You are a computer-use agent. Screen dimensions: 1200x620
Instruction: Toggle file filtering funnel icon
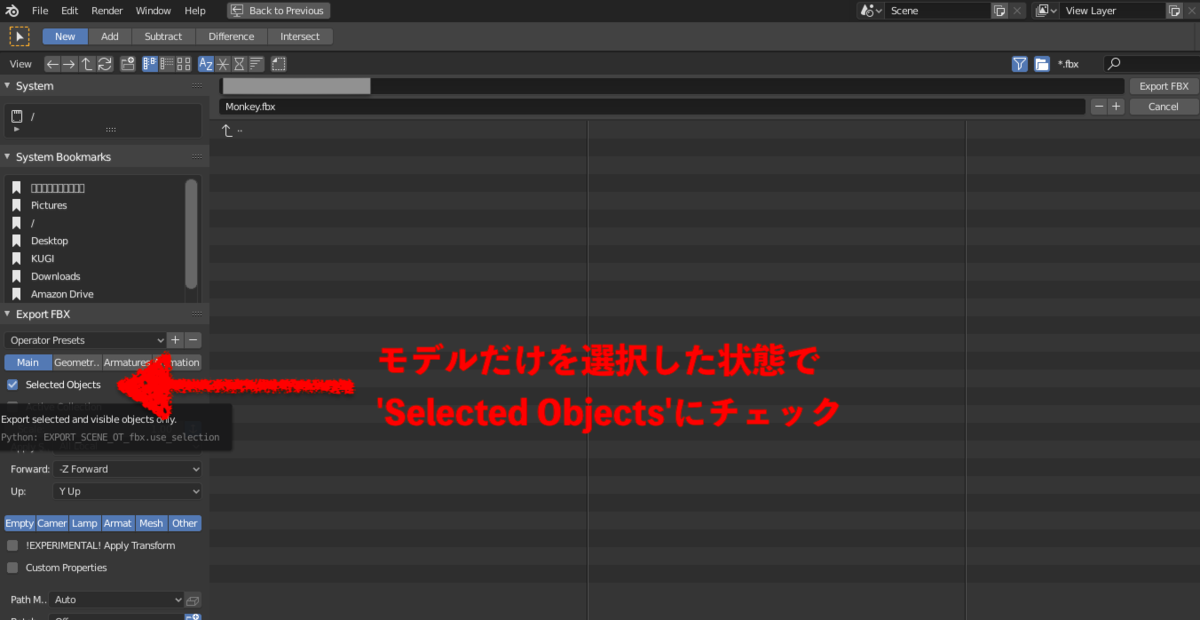[1019, 64]
